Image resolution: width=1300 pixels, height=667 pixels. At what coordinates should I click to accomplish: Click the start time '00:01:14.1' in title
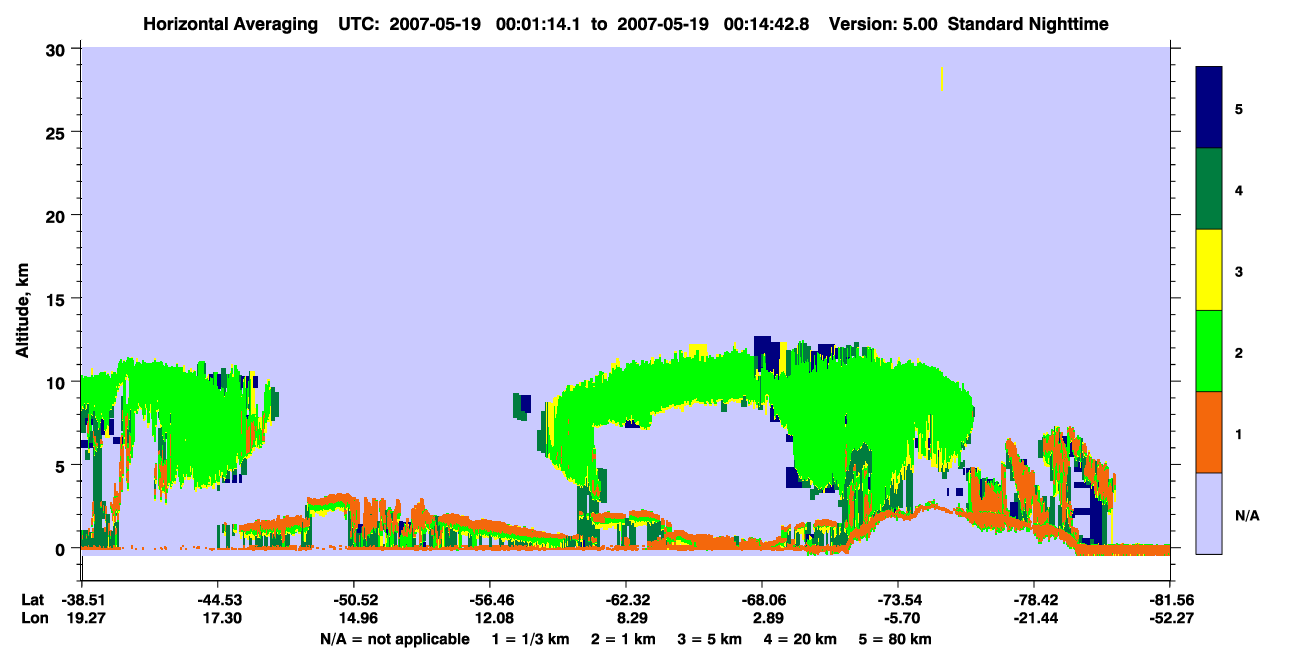537,24
